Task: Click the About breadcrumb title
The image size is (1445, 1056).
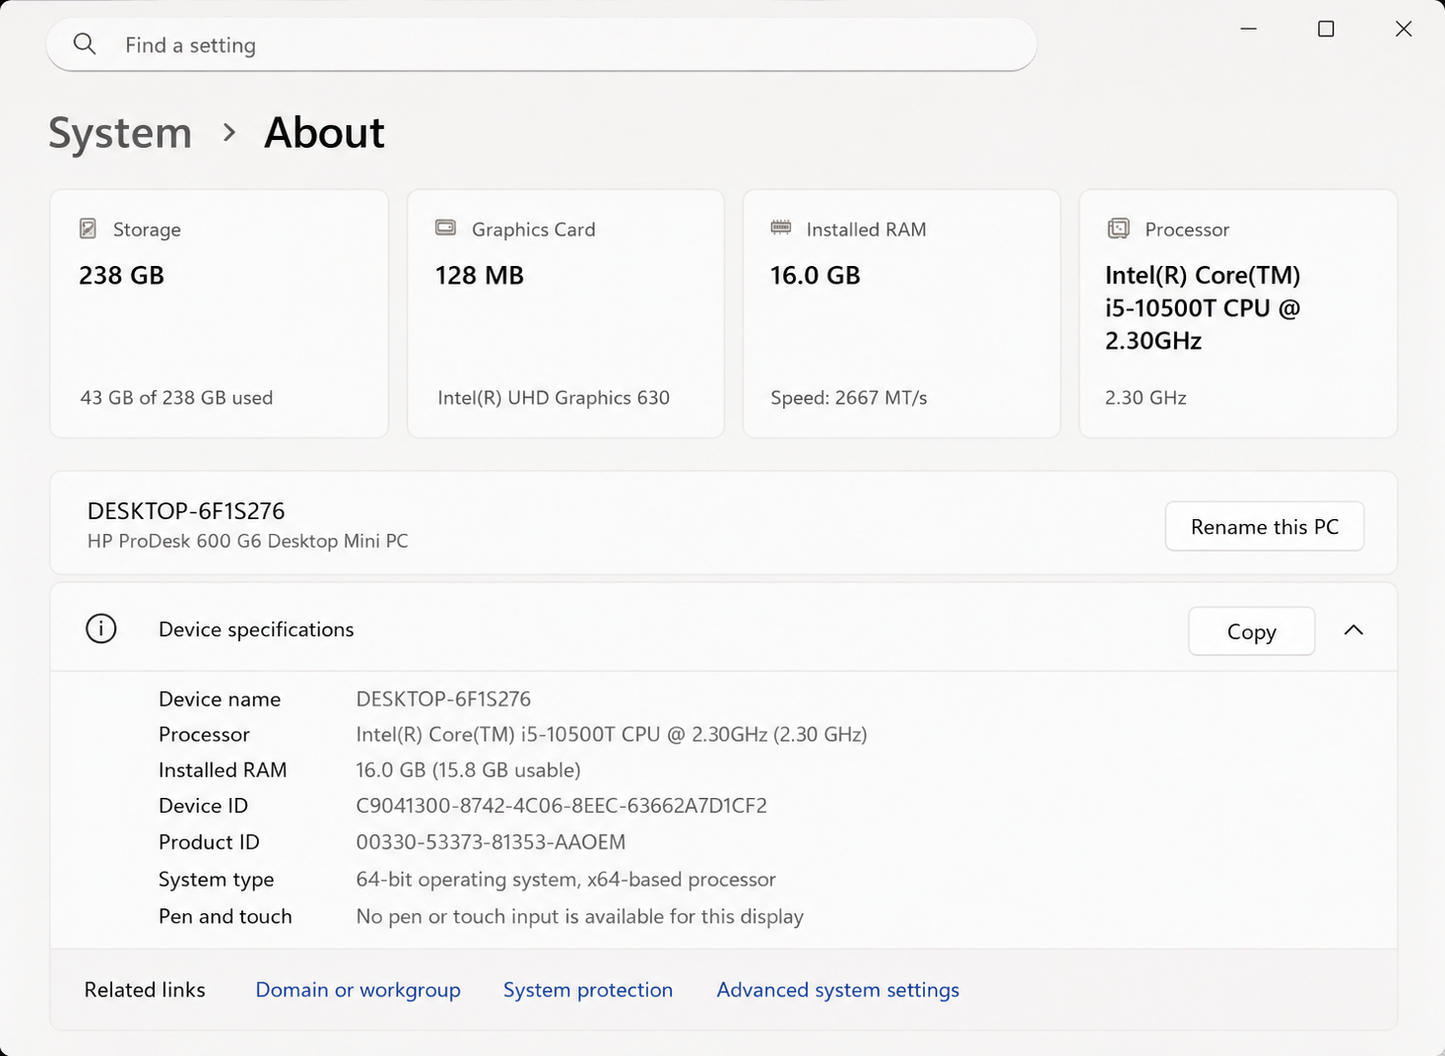Action: pos(324,133)
